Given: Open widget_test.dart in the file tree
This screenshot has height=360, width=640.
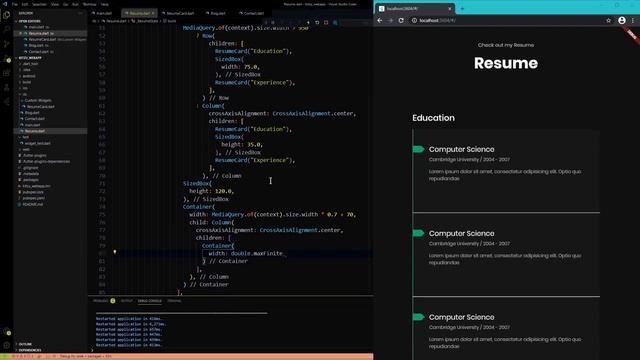Looking at the screenshot, I should (x=38, y=143).
